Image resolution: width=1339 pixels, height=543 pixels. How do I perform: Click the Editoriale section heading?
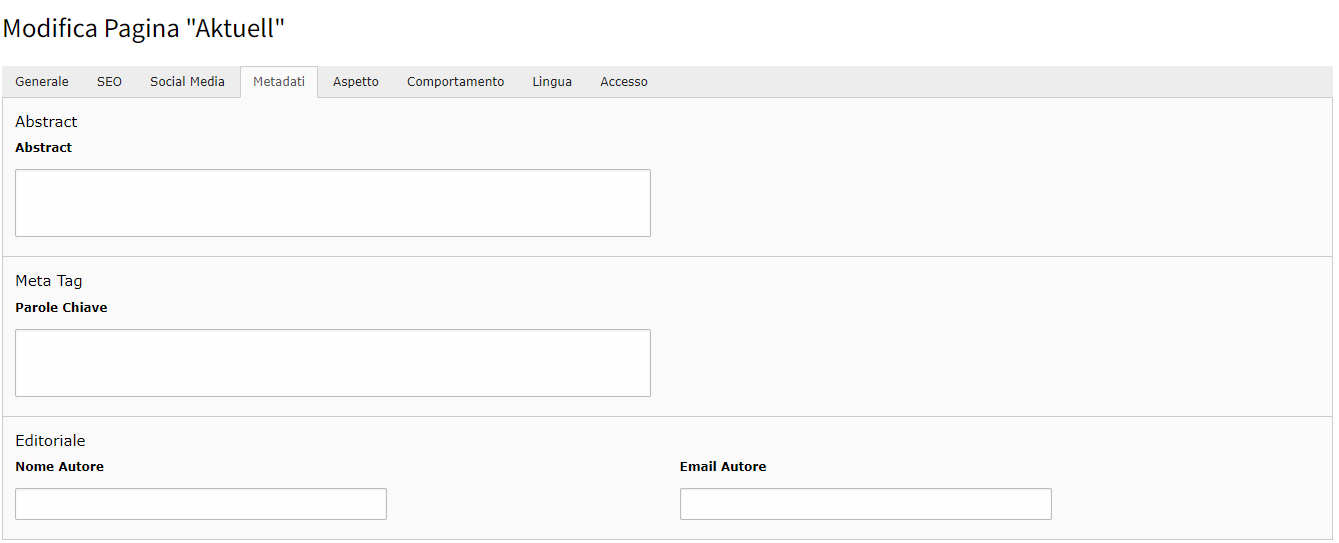pos(50,441)
